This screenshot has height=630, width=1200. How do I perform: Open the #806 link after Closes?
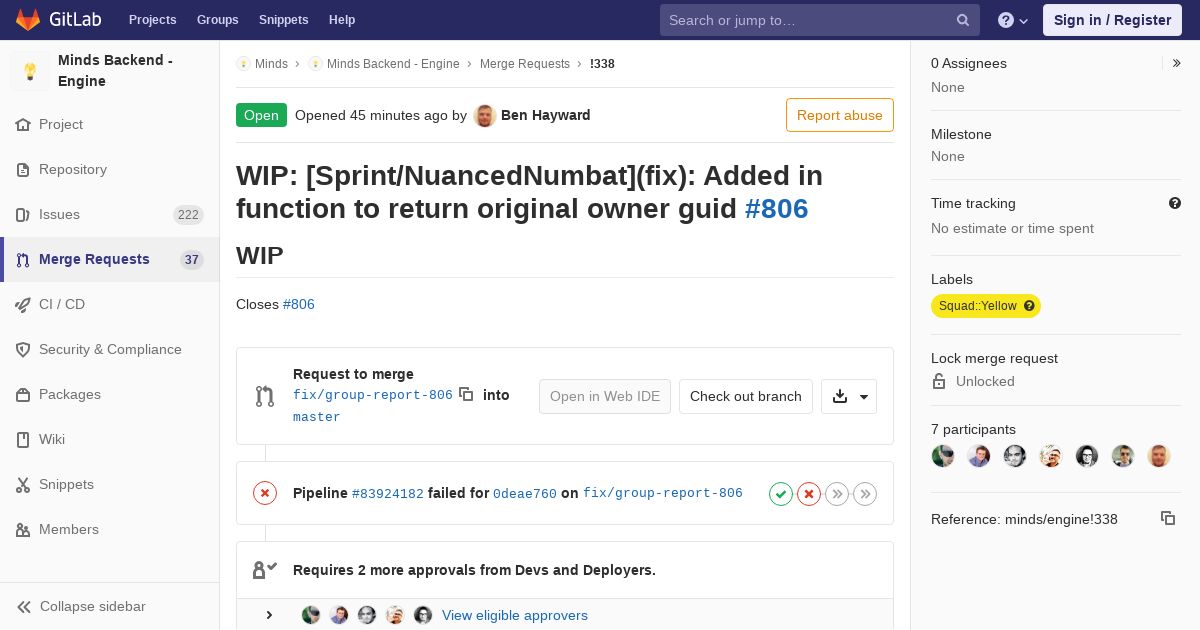tap(298, 304)
